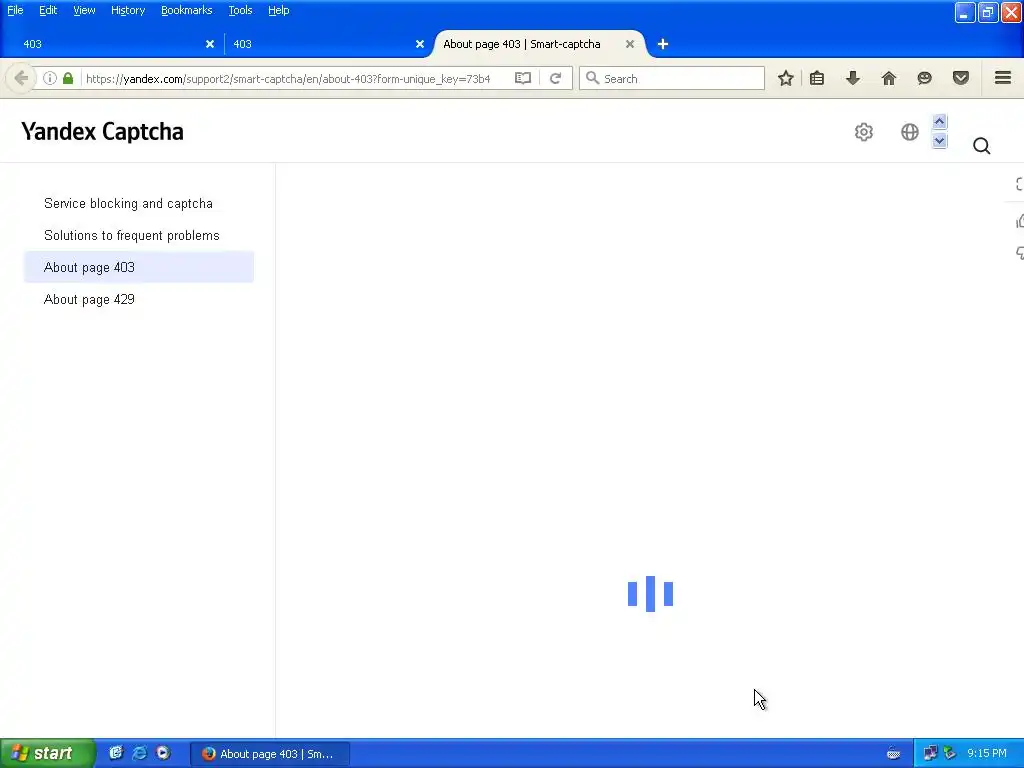The image size is (1024, 768).
Task: Open the File menu
Action: (15, 10)
